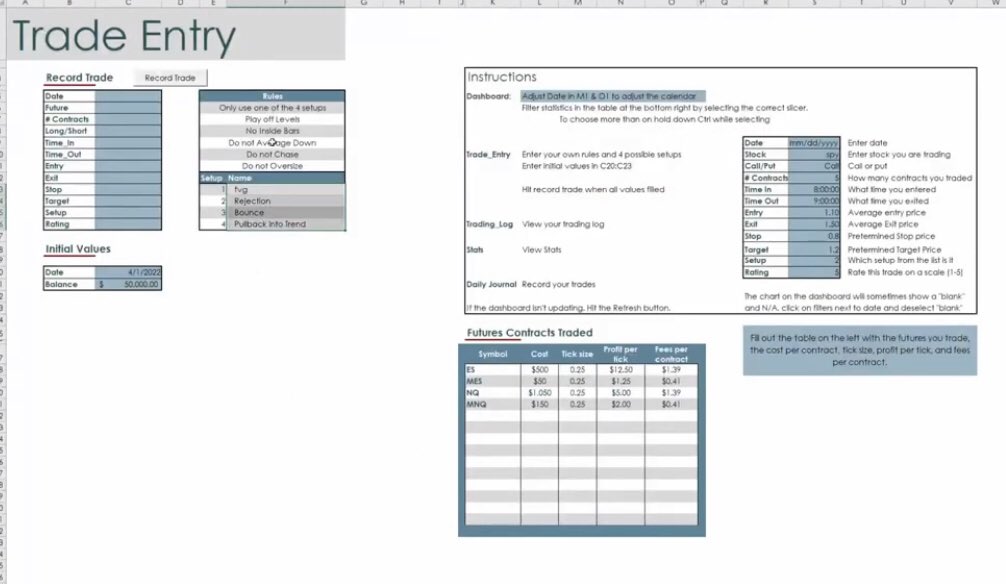Click 'Which setup from the list is it' text

(900, 261)
